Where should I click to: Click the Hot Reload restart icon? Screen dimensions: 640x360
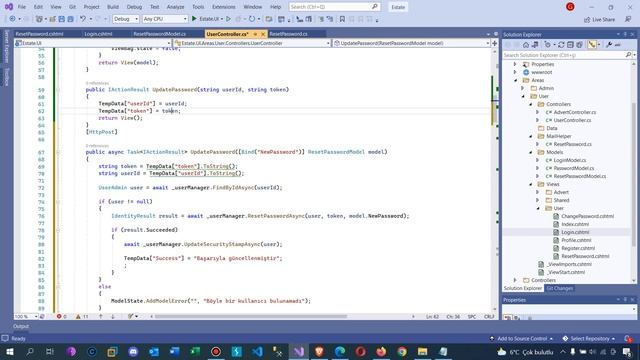click(252, 19)
